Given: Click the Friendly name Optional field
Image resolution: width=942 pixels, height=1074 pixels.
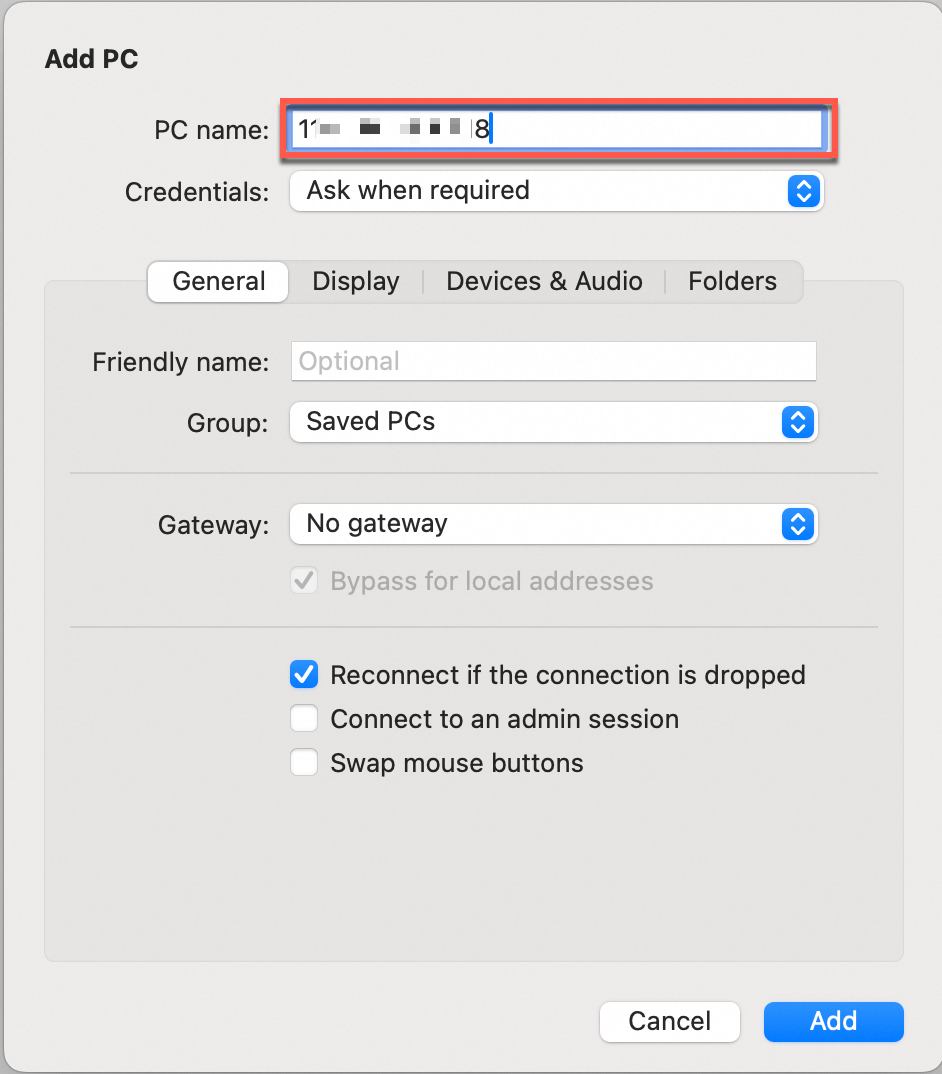Looking at the screenshot, I should 553,362.
